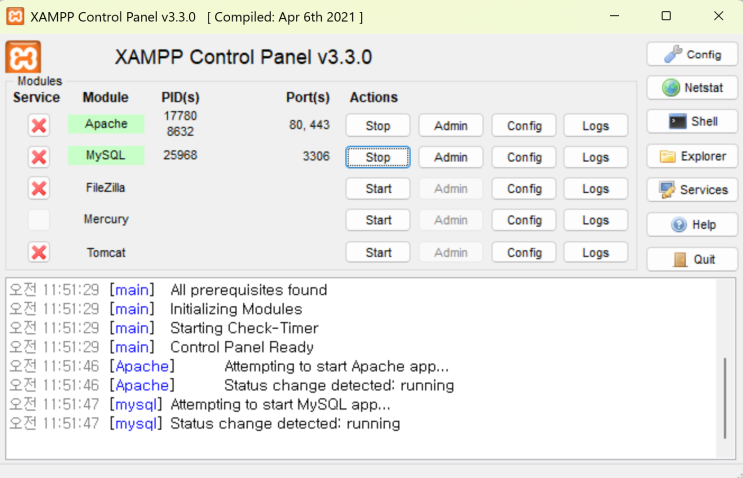Open MySQL Config menu
The width and height of the screenshot is (743, 478).
tap(524, 157)
